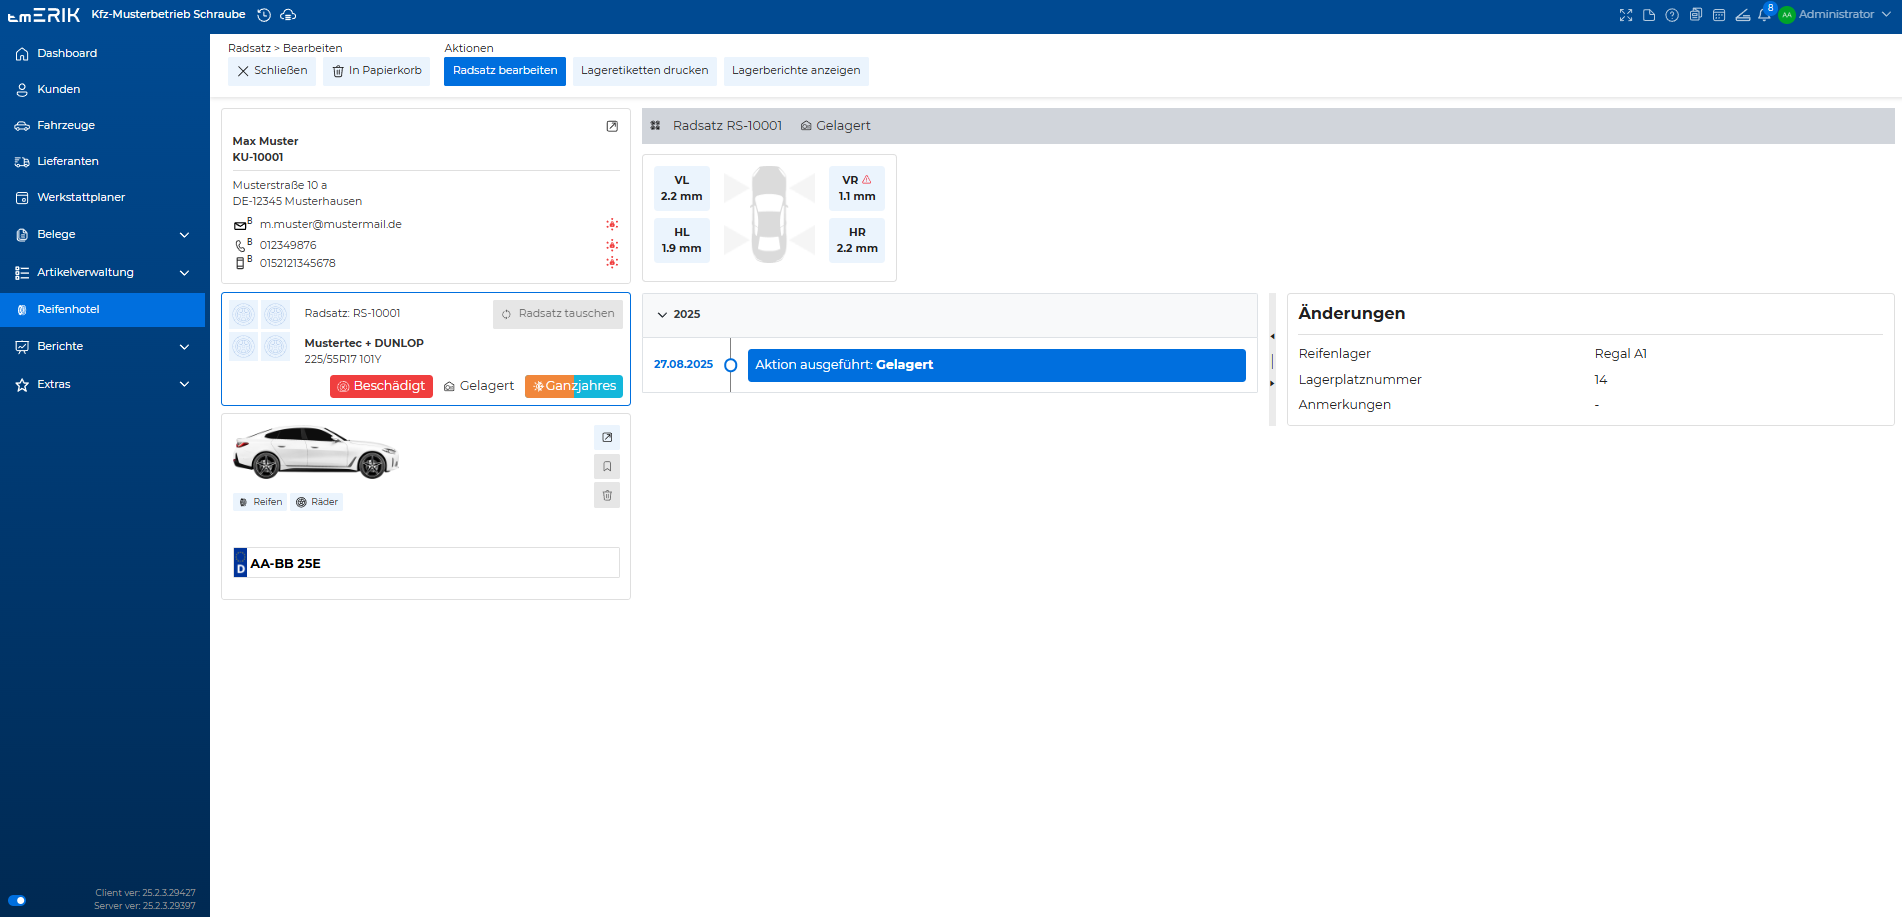1902x917 pixels.
Task: Click Radsatz bearbeiten button
Action: tap(505, 71)
